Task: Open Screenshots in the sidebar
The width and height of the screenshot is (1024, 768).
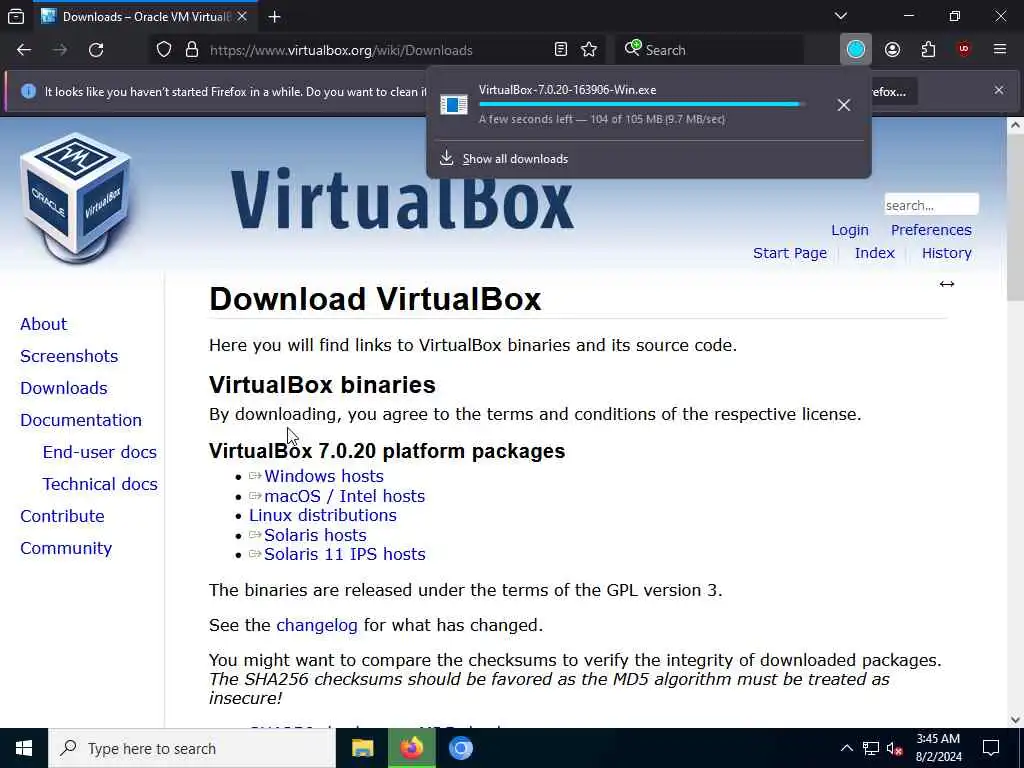Action: pyautogui.click(x=69, y=356)
